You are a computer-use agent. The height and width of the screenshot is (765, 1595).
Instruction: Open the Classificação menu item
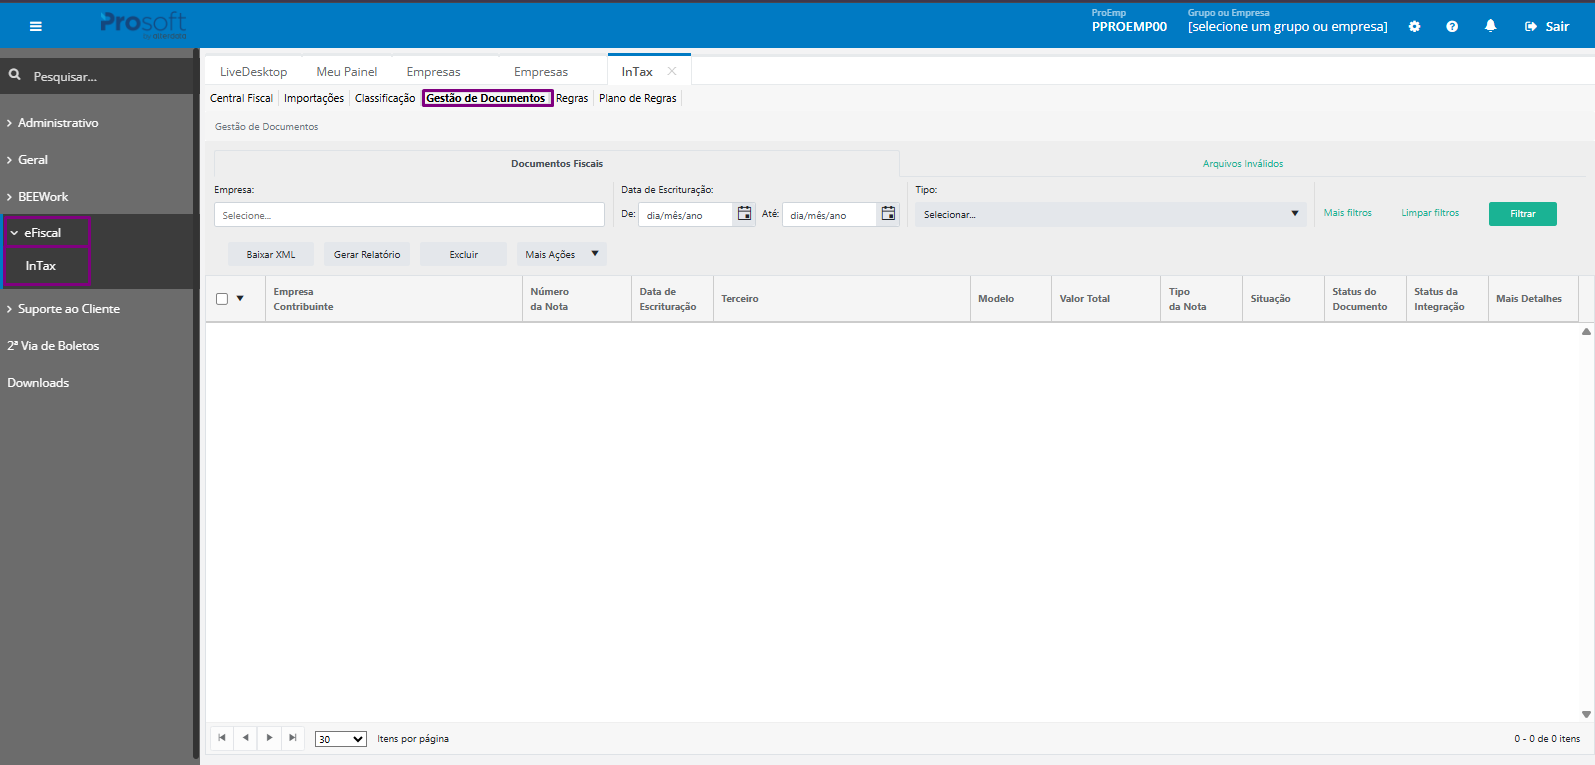[x=385, y=98]
